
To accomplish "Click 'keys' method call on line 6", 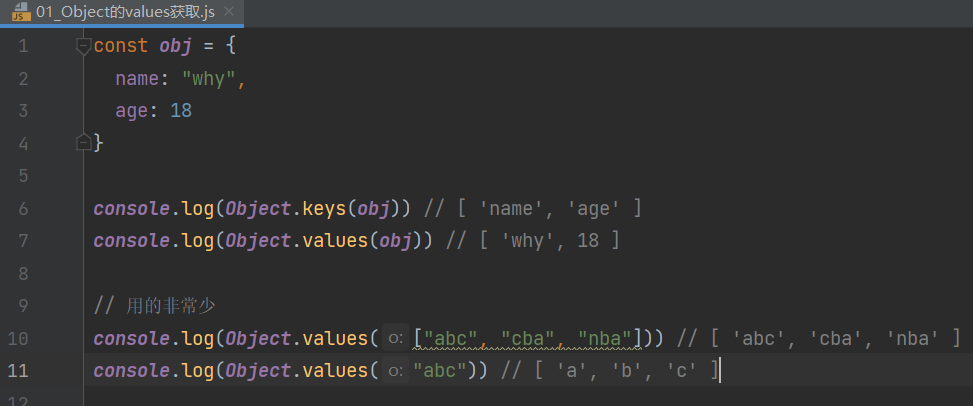I will [x=324, y=209].
